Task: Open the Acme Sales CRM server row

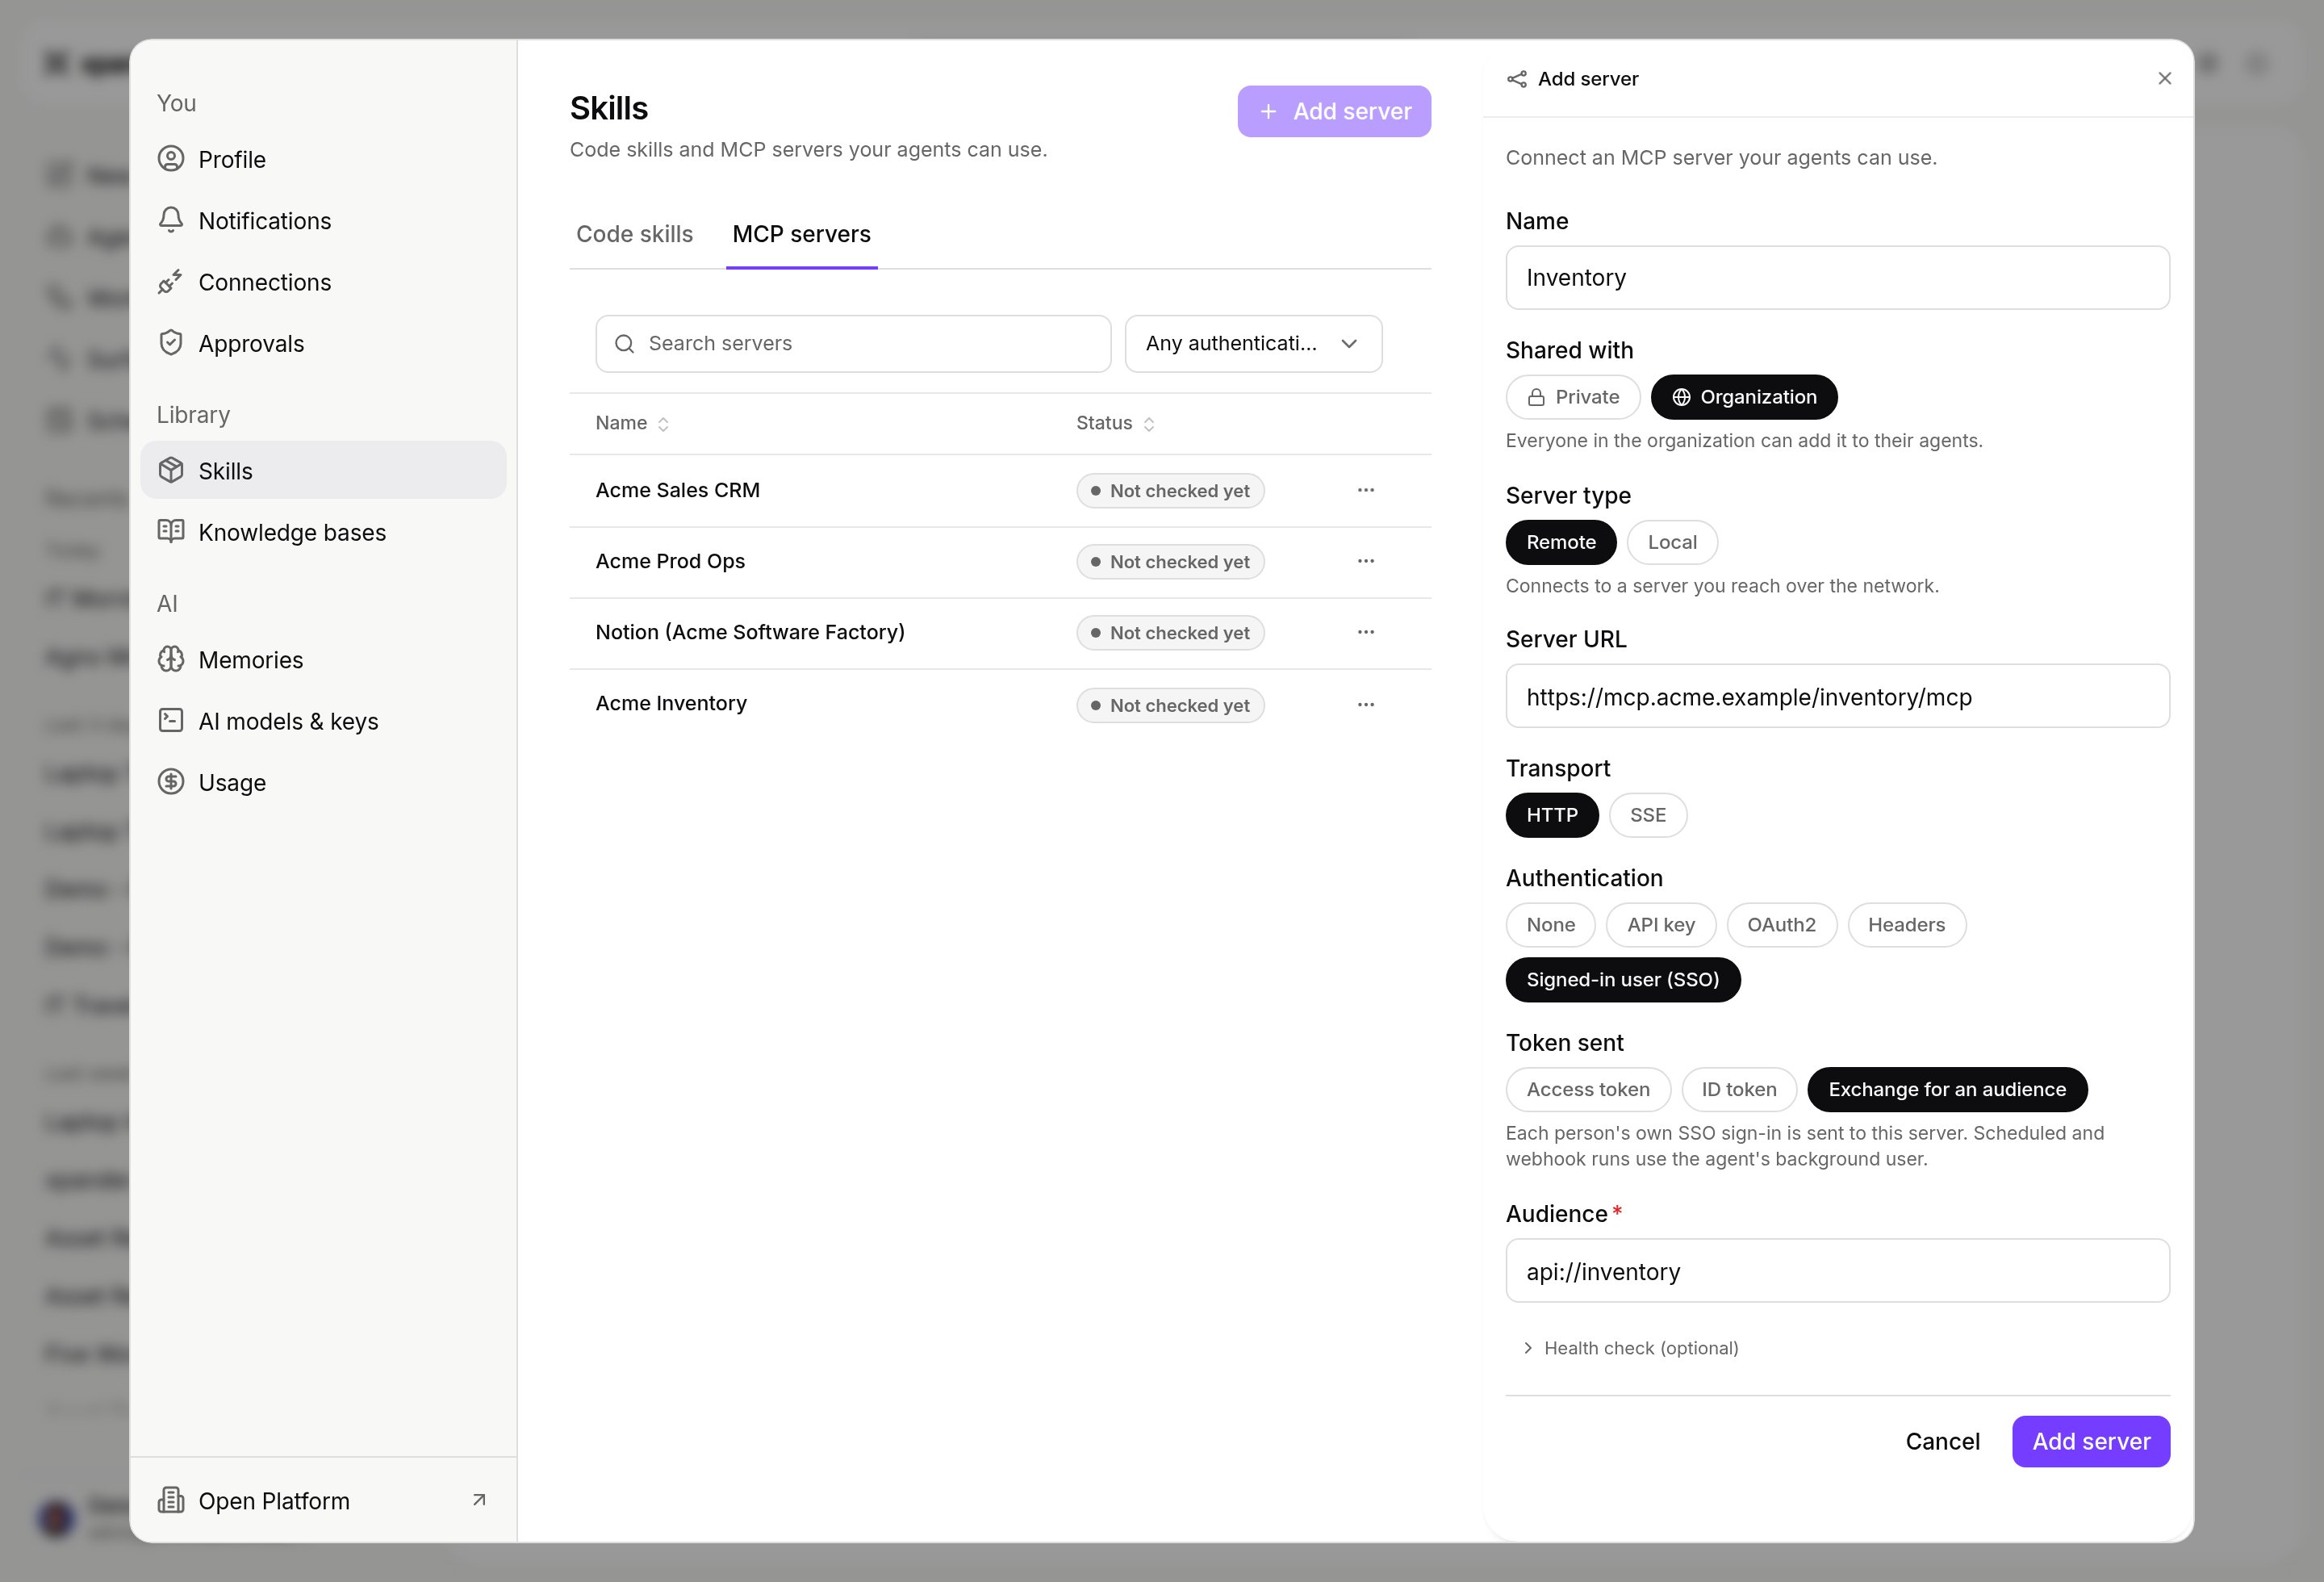Action: click(x=1000, y=490)
